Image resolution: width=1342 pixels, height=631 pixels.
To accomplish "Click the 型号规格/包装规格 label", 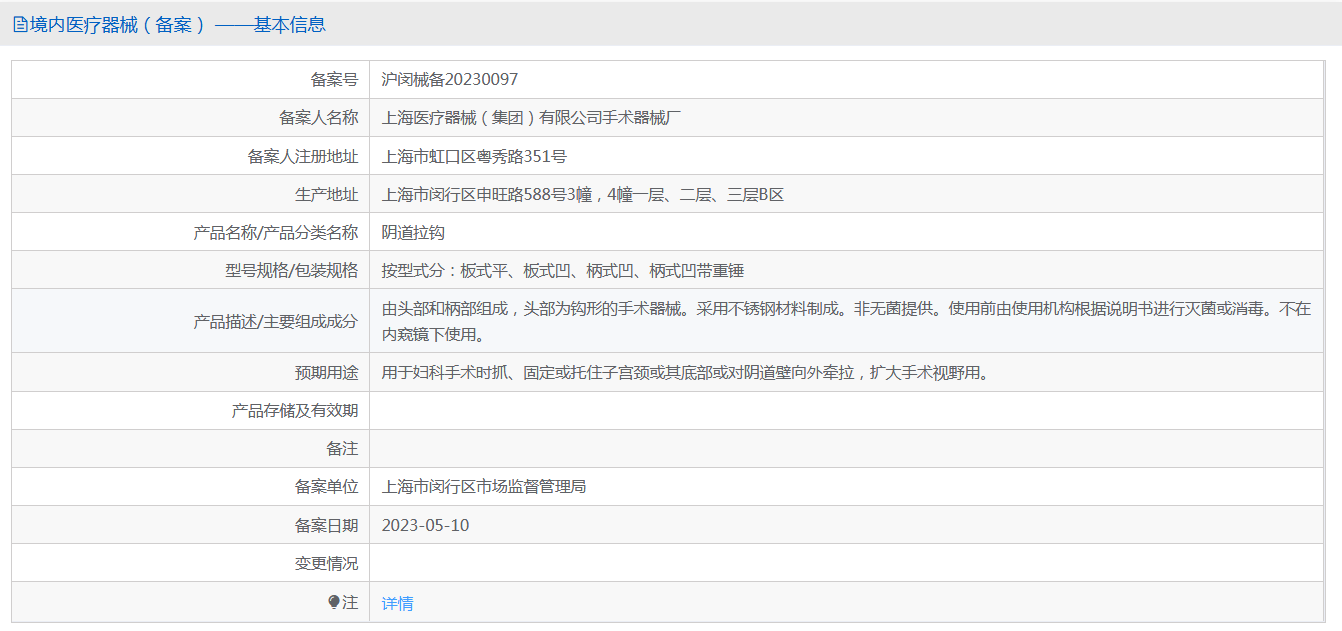I will (x=291, y=270).
